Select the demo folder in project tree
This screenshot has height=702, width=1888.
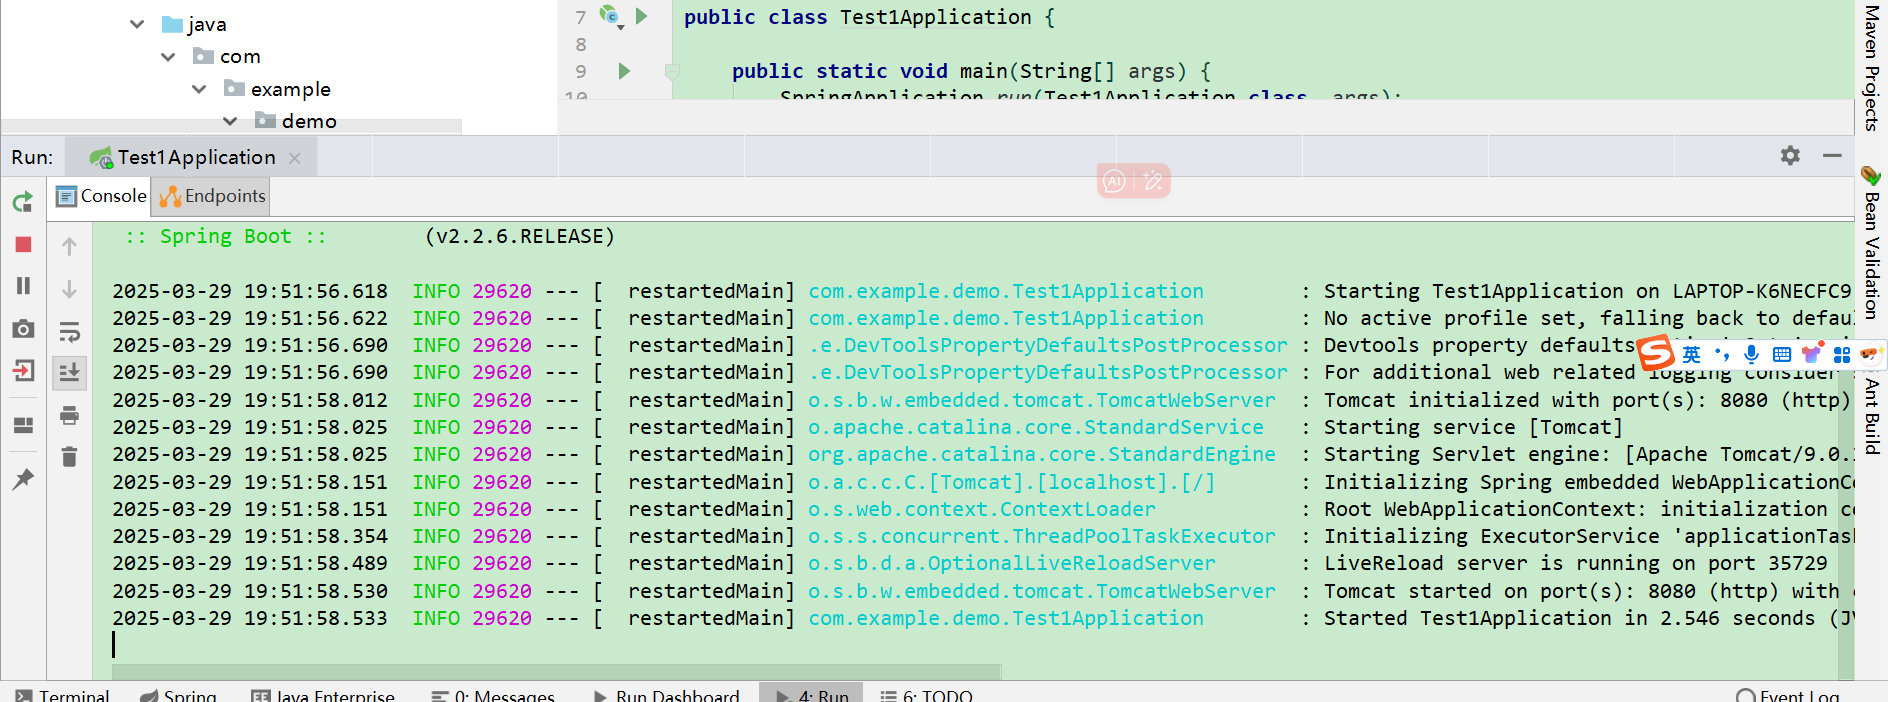(x=309, y=121)
